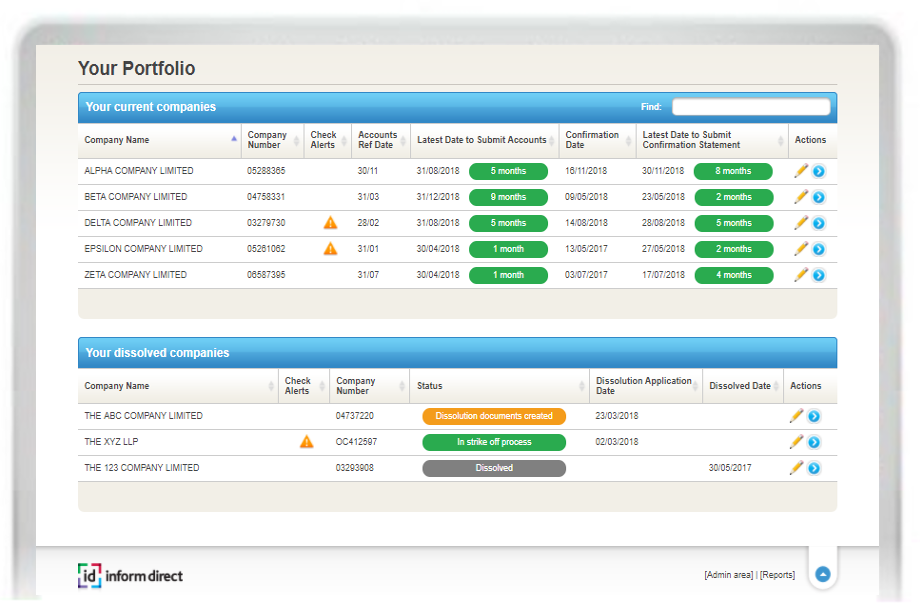This screenshot has height=612, width=920.
Task: Click the Inform Direct logo
Action: 130,575
